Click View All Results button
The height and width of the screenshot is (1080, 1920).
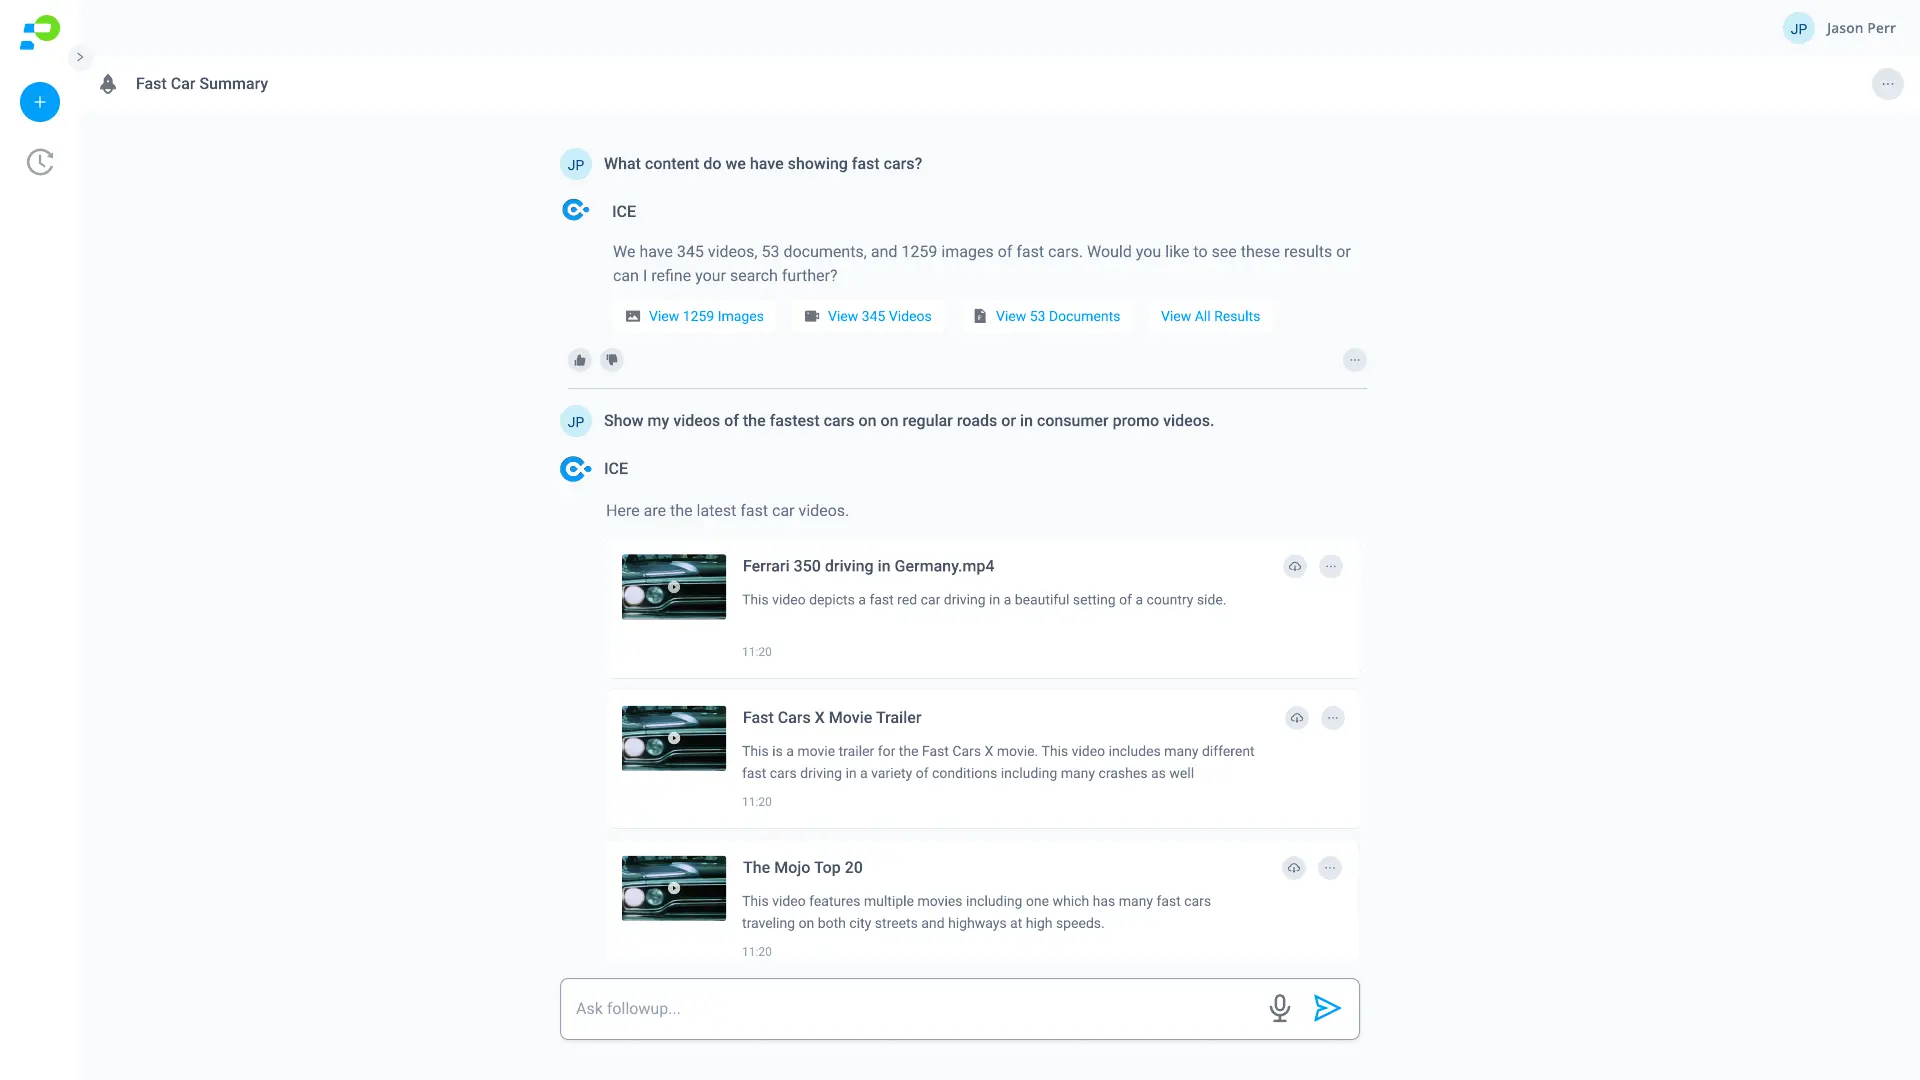pyautogui.click(x=1210, y=316)
